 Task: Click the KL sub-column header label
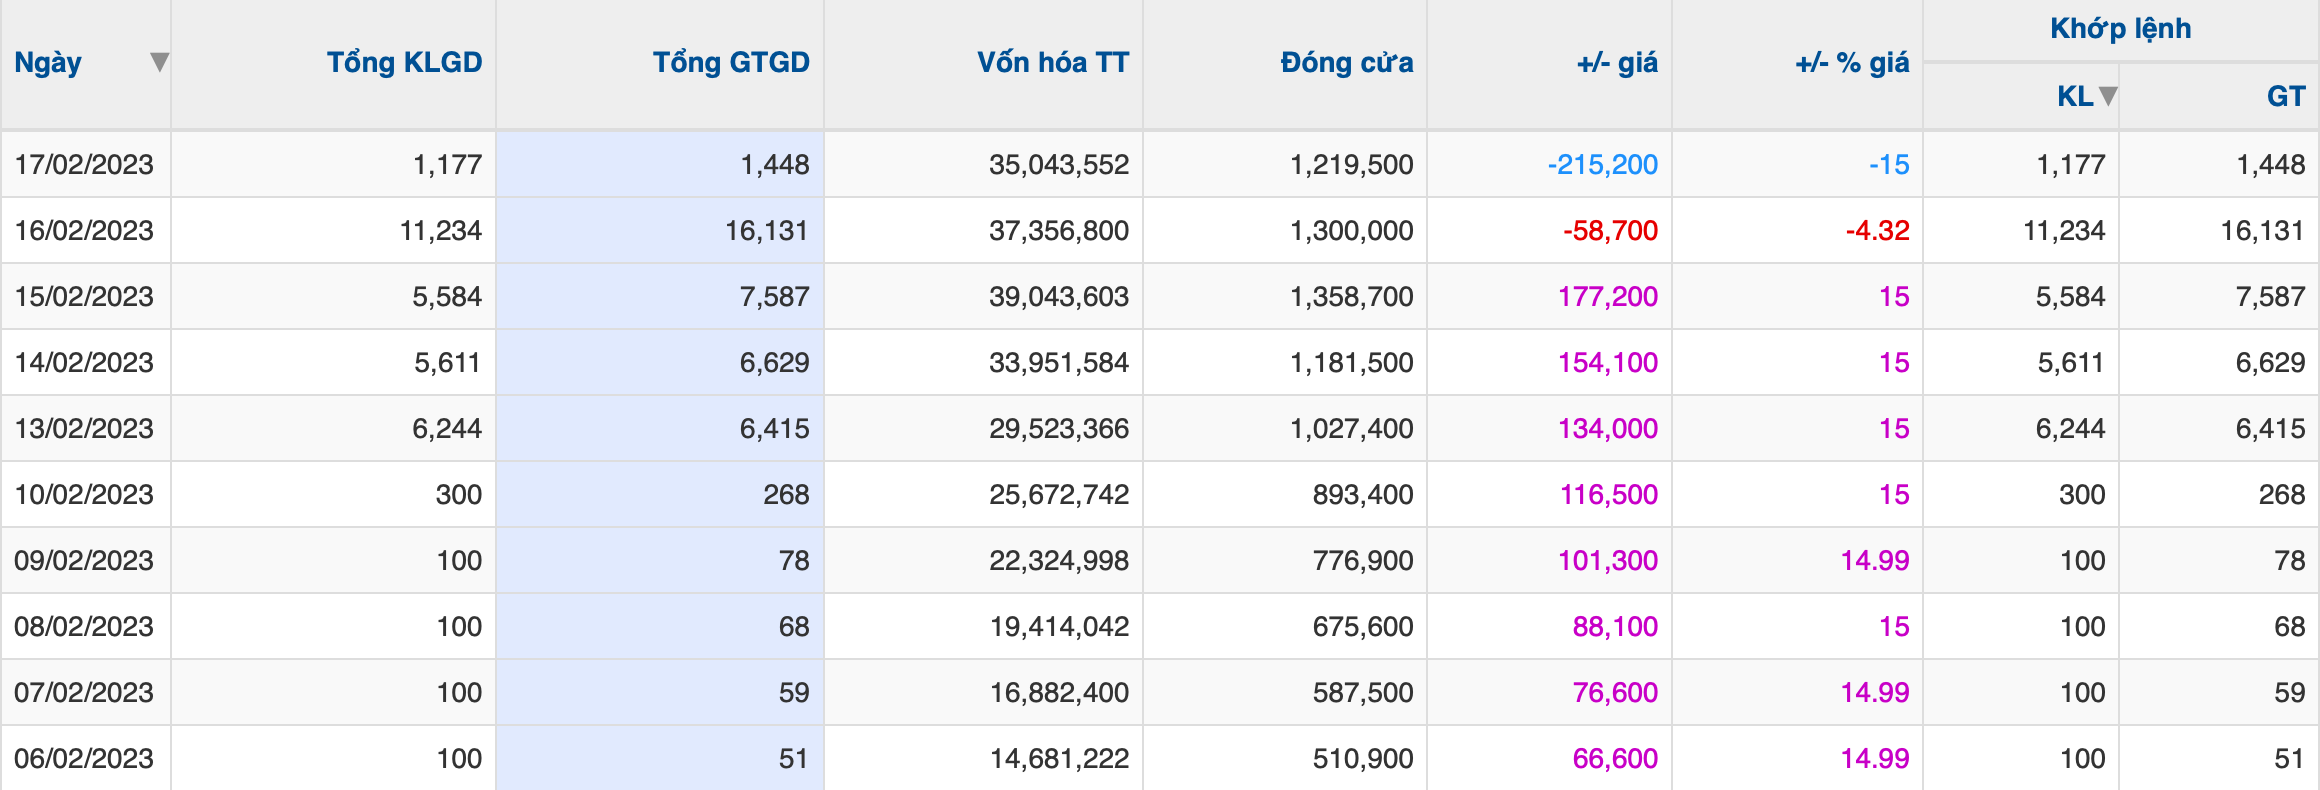click(2075, 96)
